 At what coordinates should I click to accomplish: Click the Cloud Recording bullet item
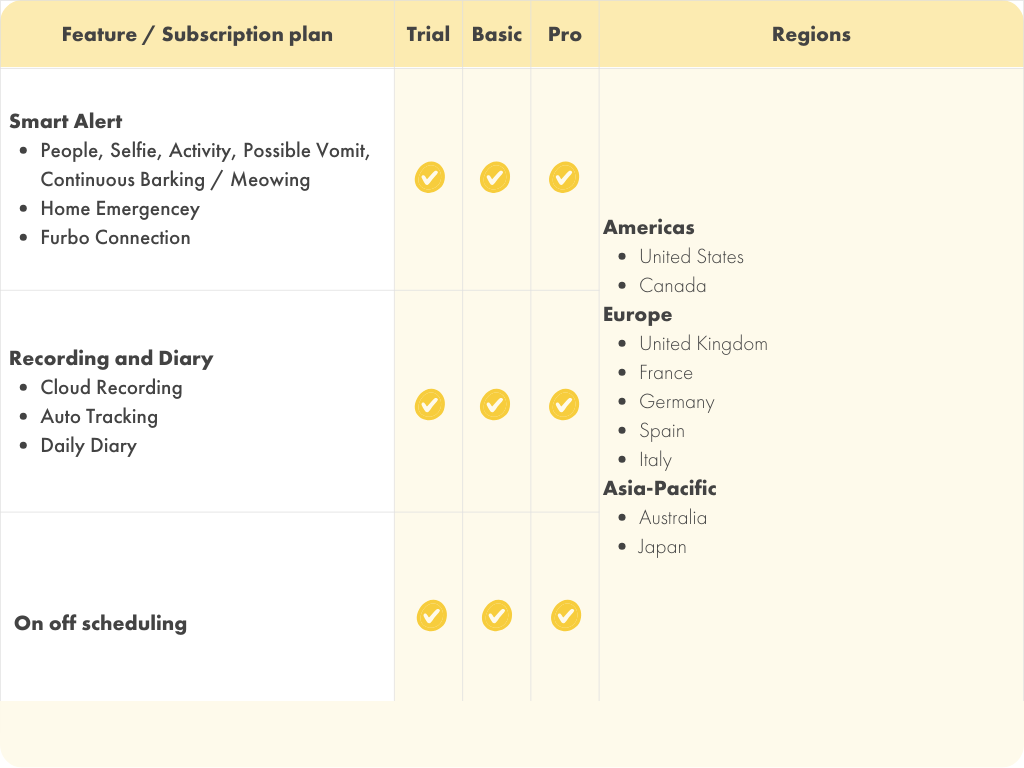(x=111, y=388)
